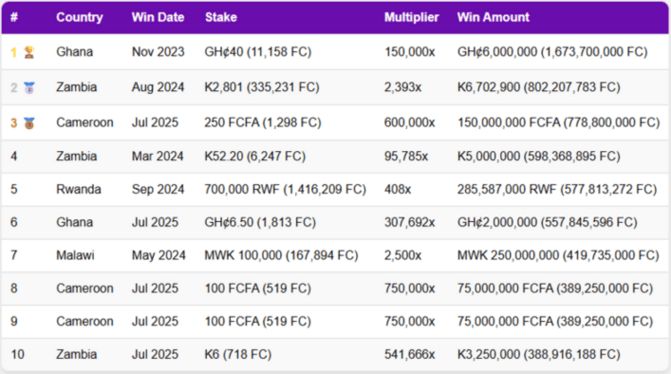Click the 307,692x multiplier cell

click(410, 222)
